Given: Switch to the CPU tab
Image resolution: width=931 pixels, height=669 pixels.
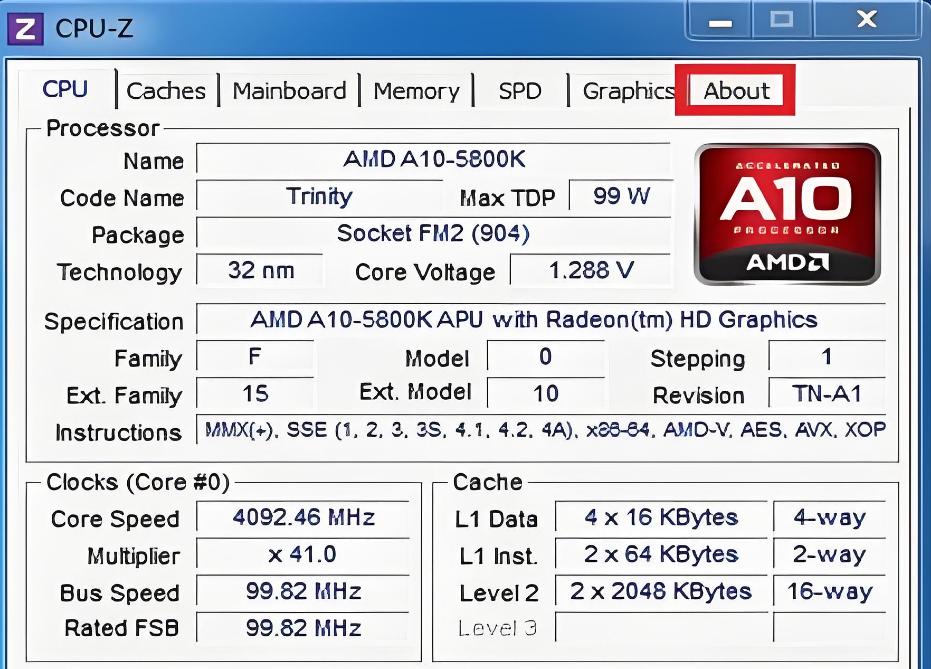Looking at the screenshot, I should pos(65,90).
